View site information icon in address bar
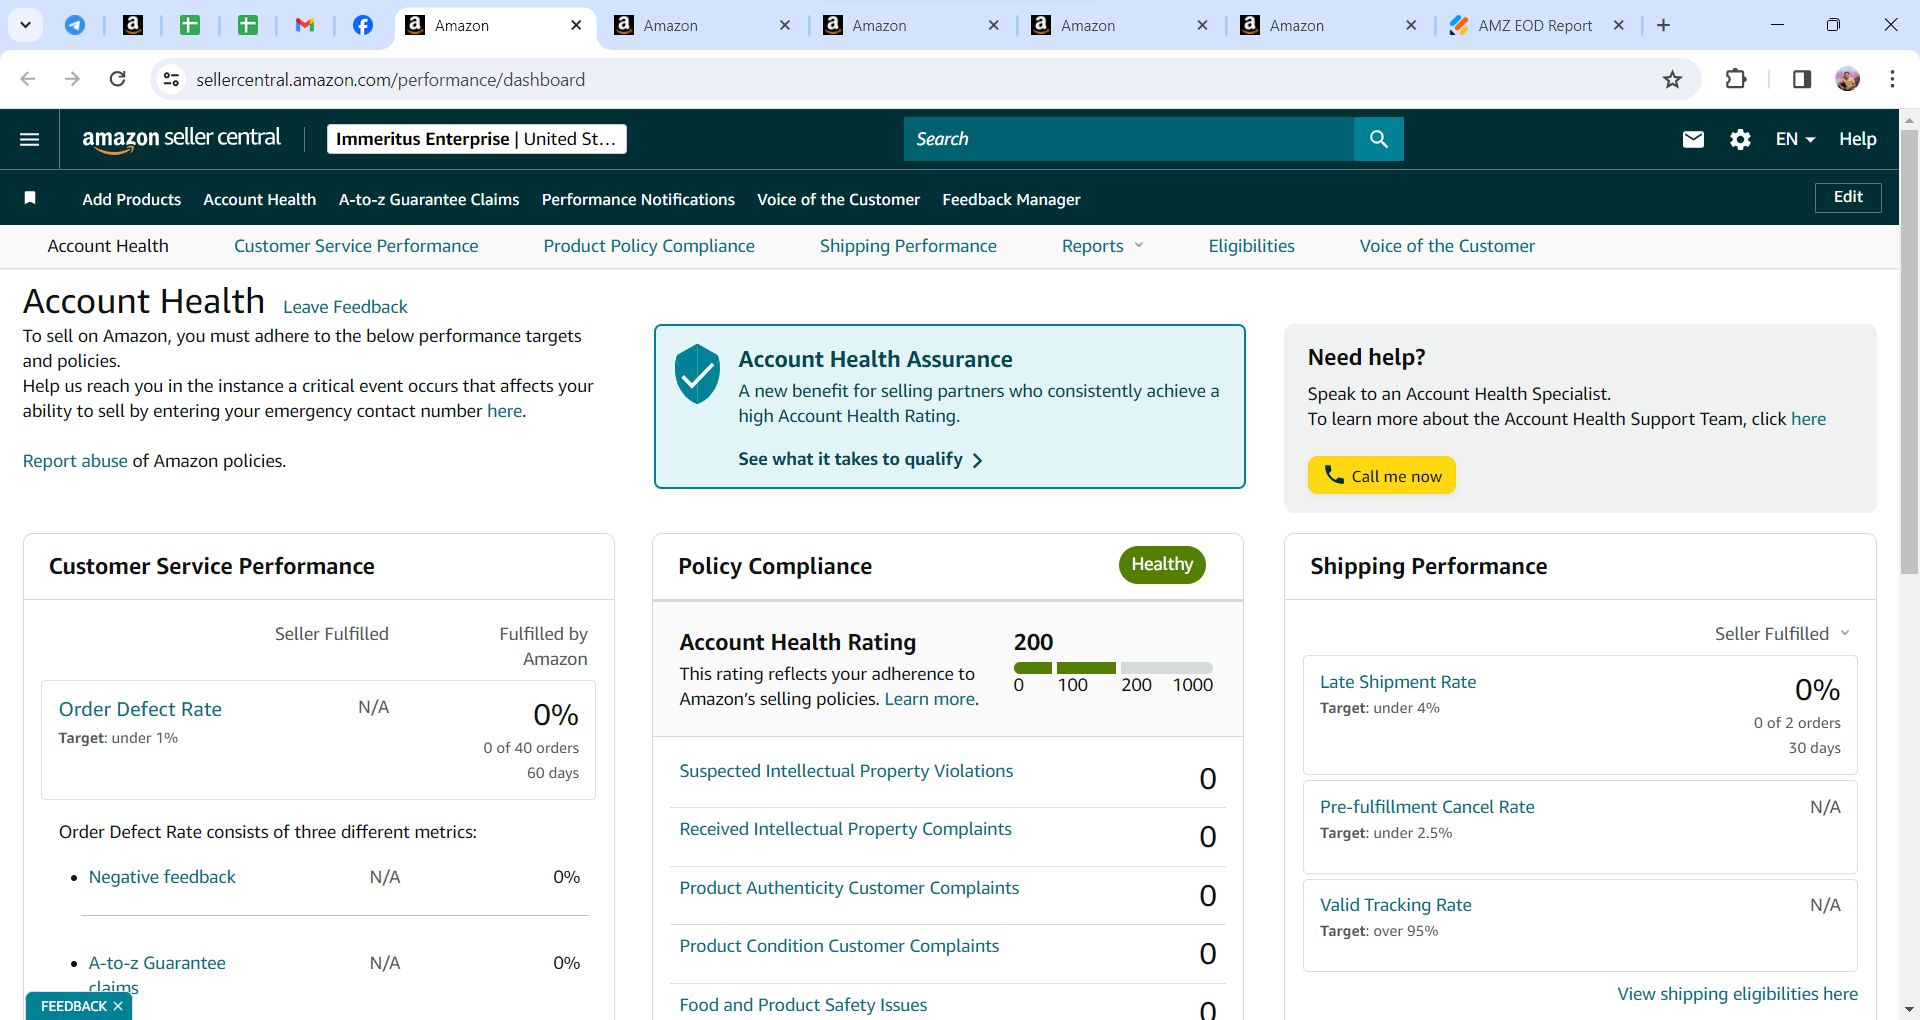Screen dimensions: 1920x1020 point(172,79)
